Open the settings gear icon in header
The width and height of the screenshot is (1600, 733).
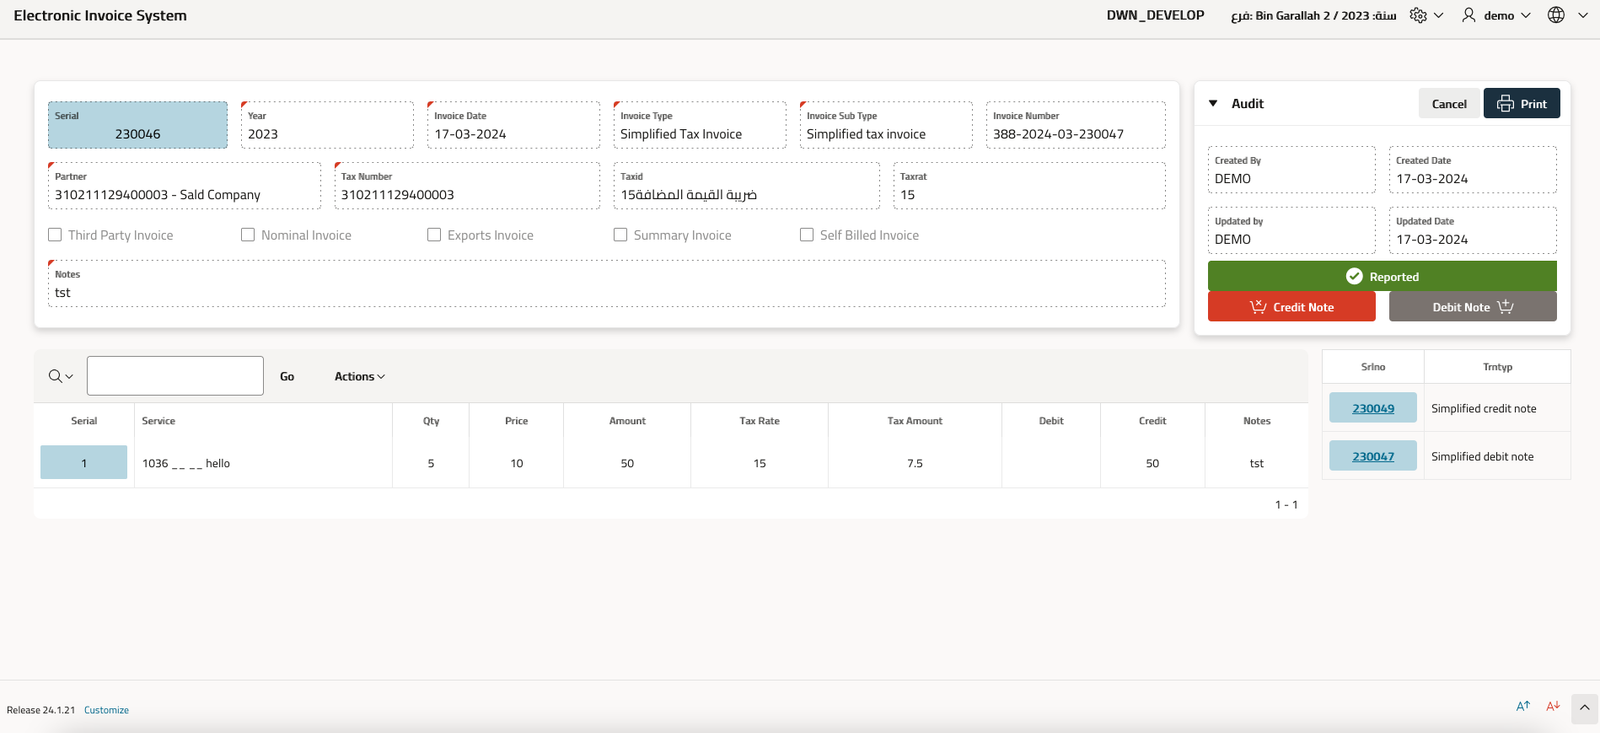[1418, 15]
